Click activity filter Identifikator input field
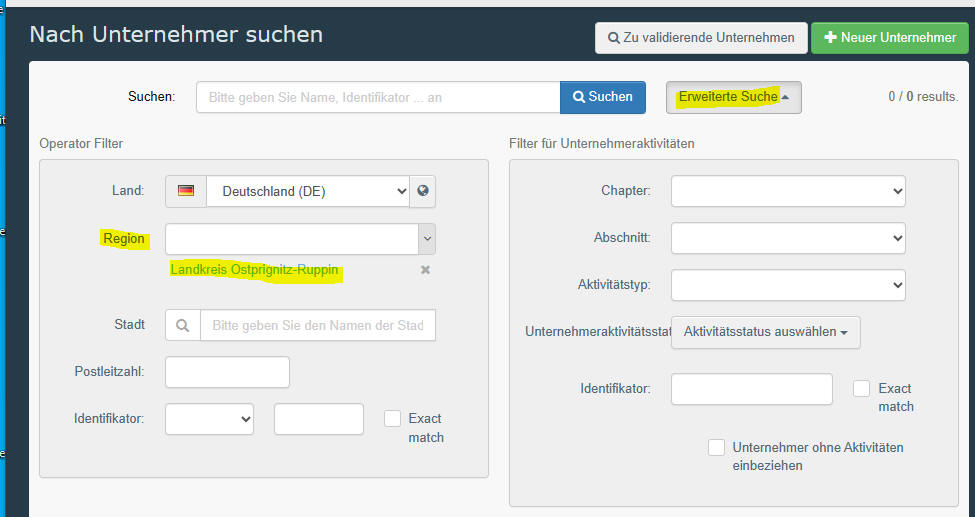This screenshot has width=975, height=517. (752, 389)
